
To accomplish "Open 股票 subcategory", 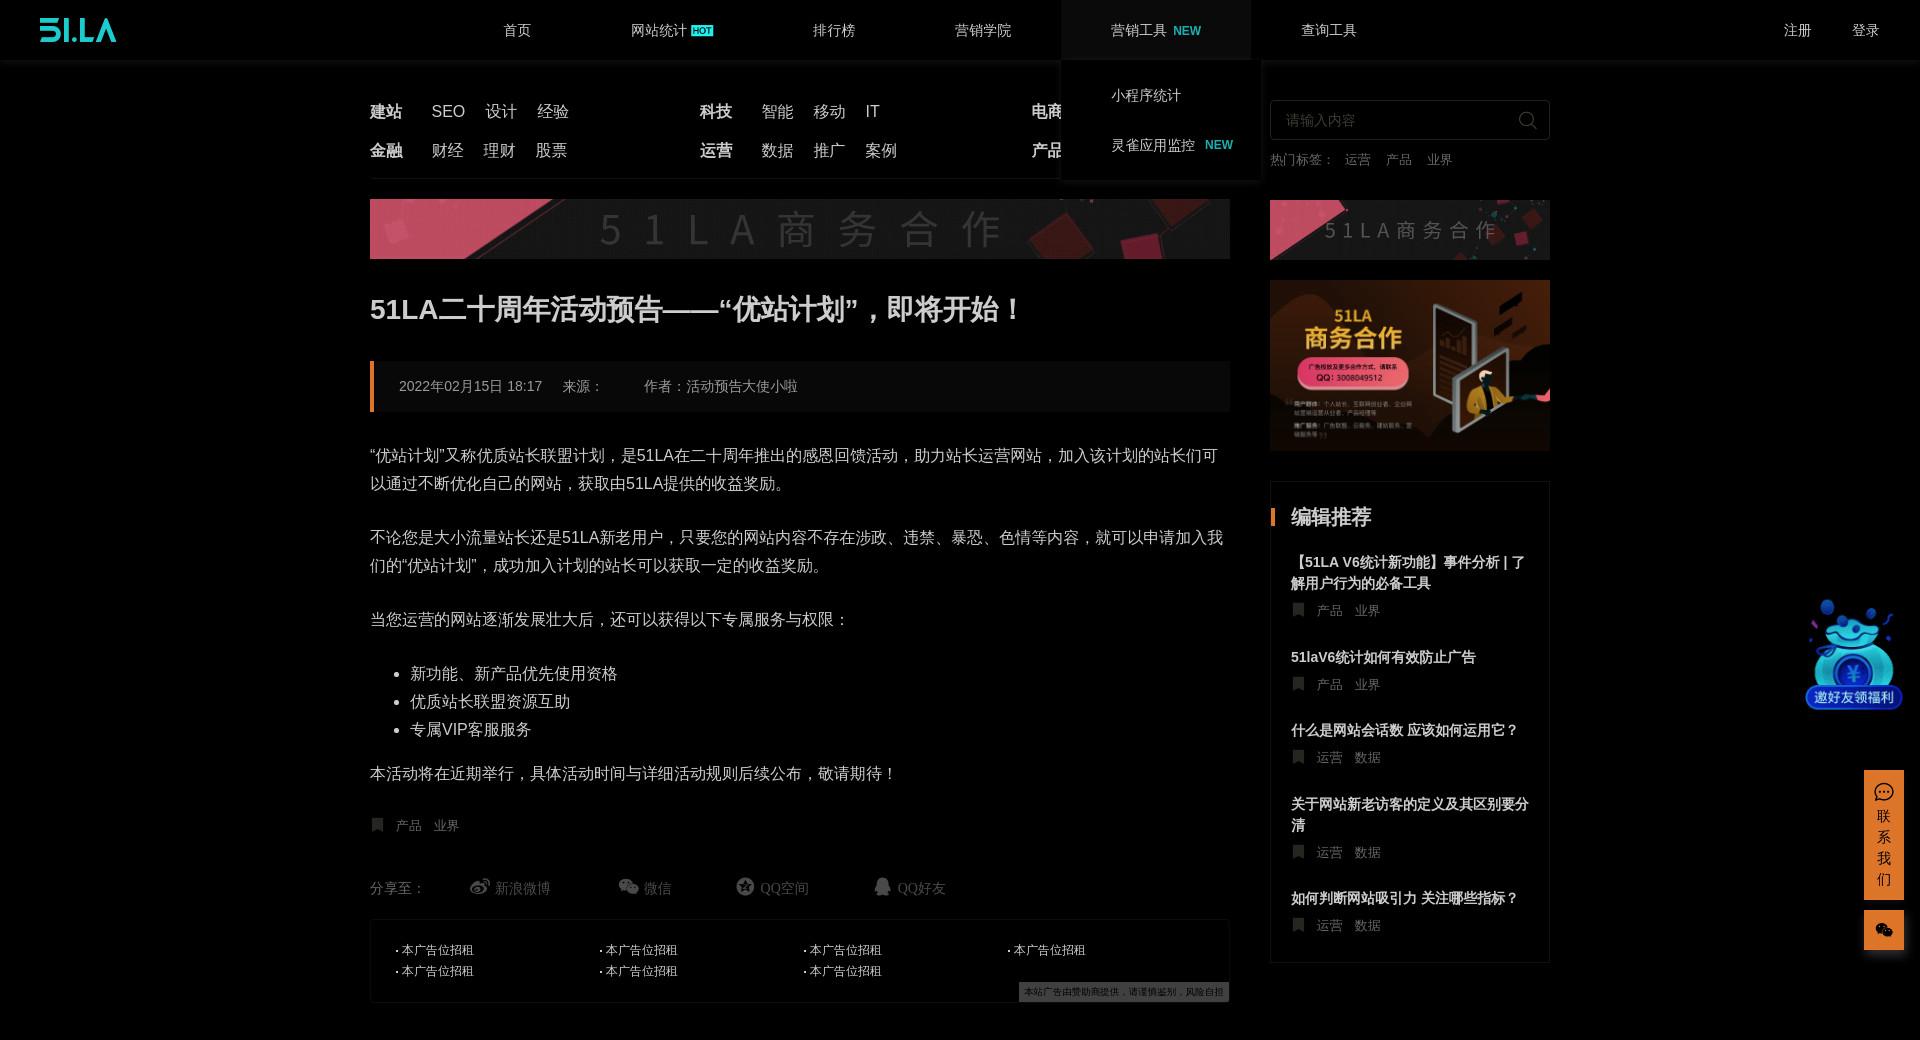I will [552, 150].
